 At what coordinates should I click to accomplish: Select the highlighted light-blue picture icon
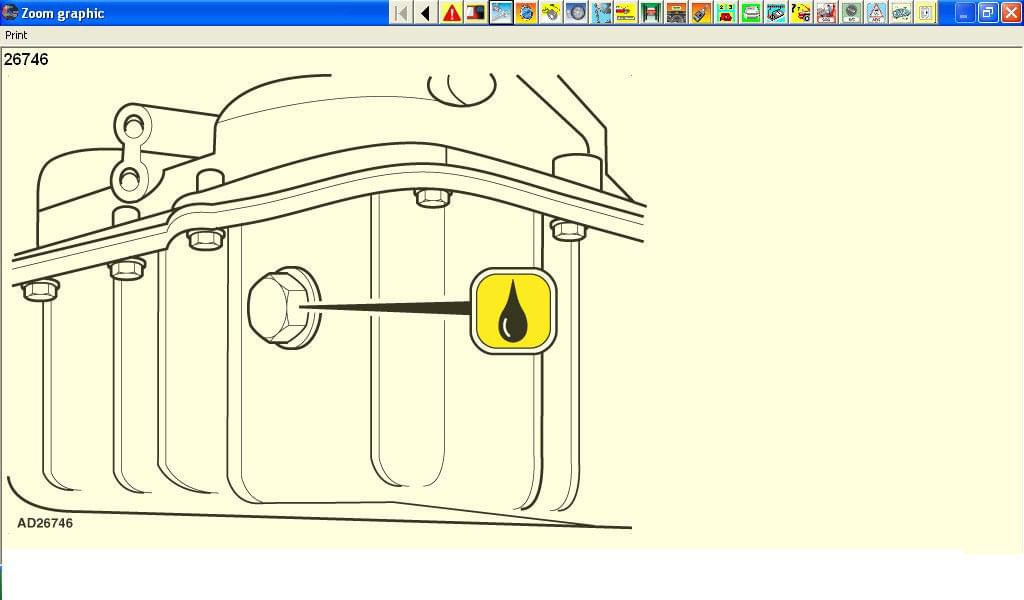[502, 12]
